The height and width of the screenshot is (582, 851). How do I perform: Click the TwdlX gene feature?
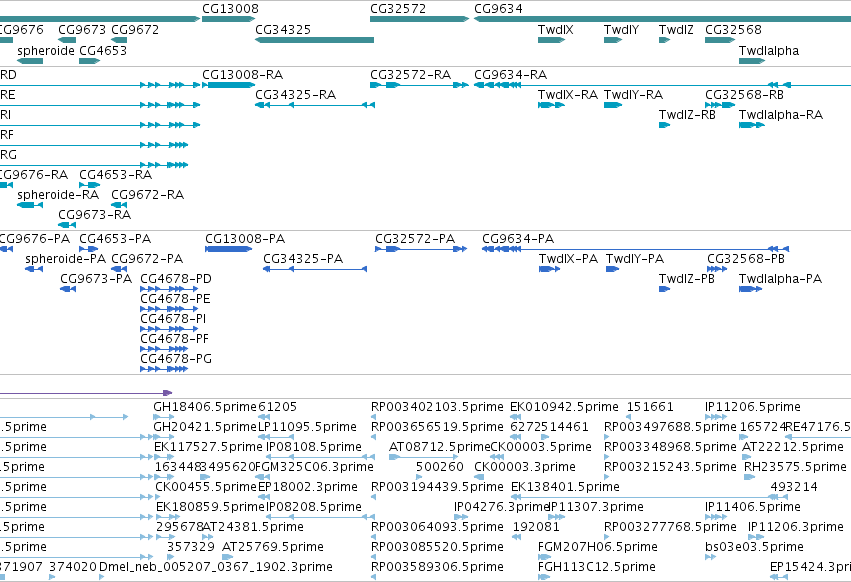click(551, 40)
